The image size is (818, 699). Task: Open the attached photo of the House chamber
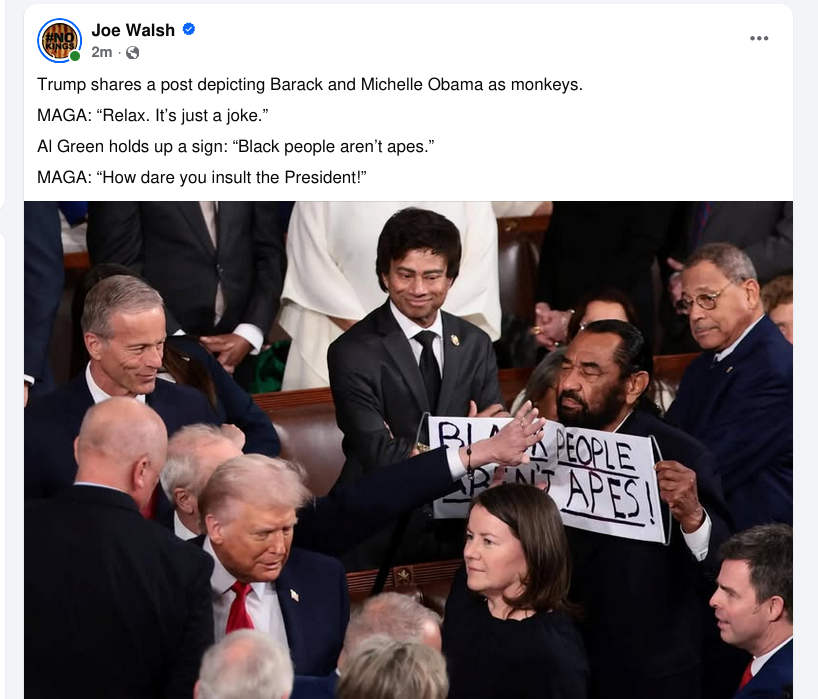(x=408, y=450)
